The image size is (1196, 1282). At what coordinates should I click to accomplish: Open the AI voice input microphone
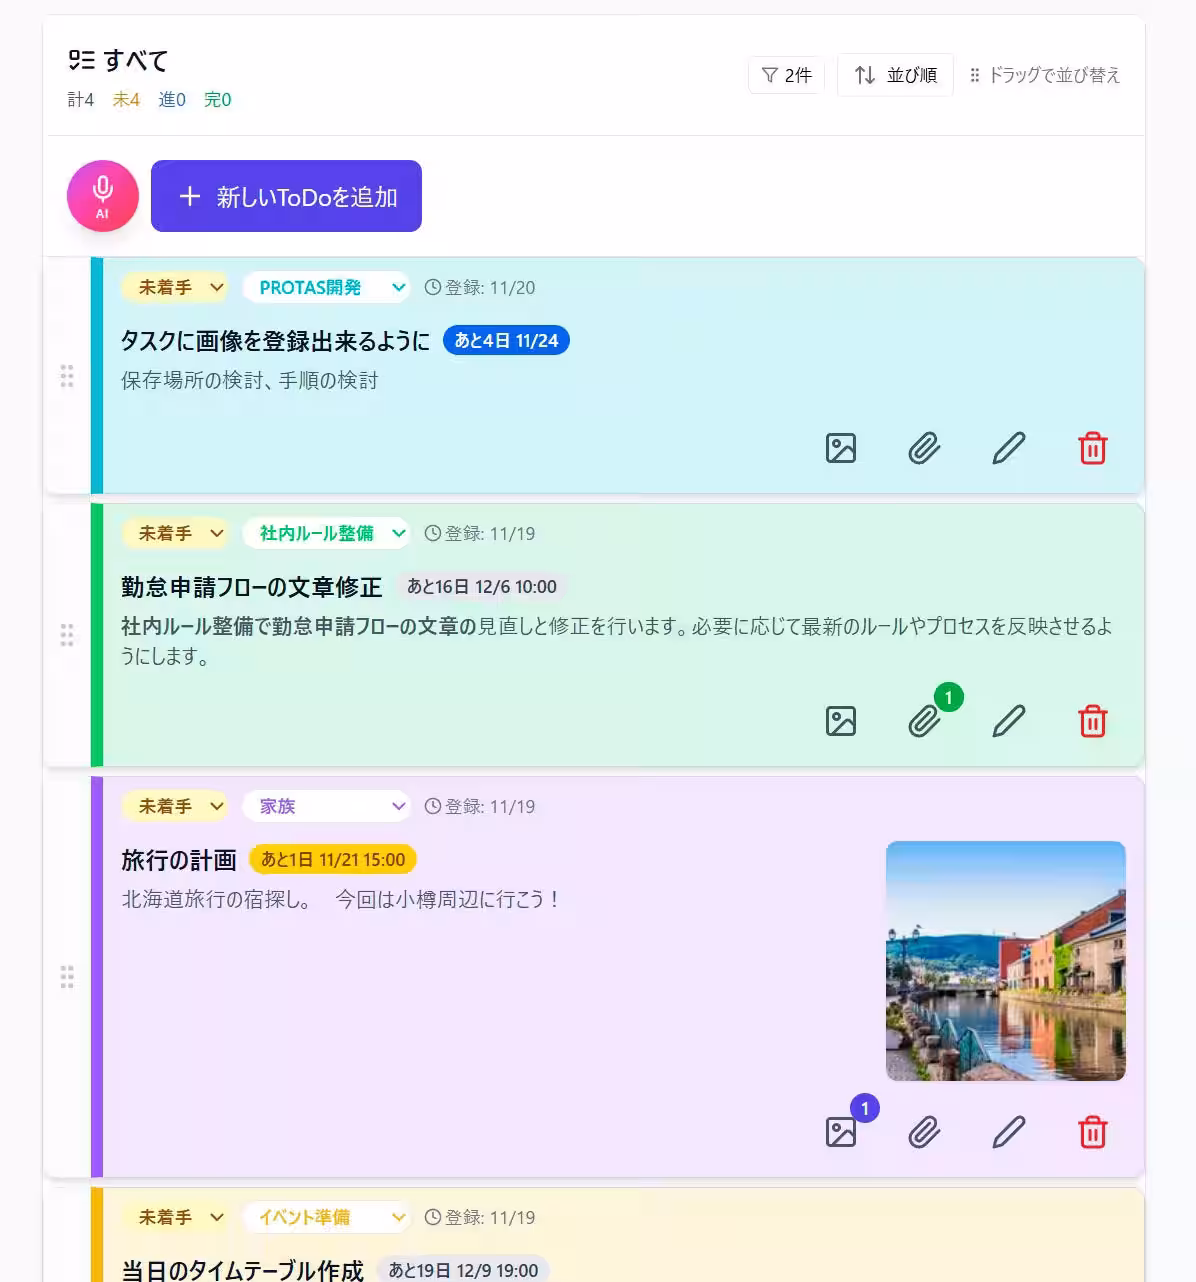coord(102,196)
